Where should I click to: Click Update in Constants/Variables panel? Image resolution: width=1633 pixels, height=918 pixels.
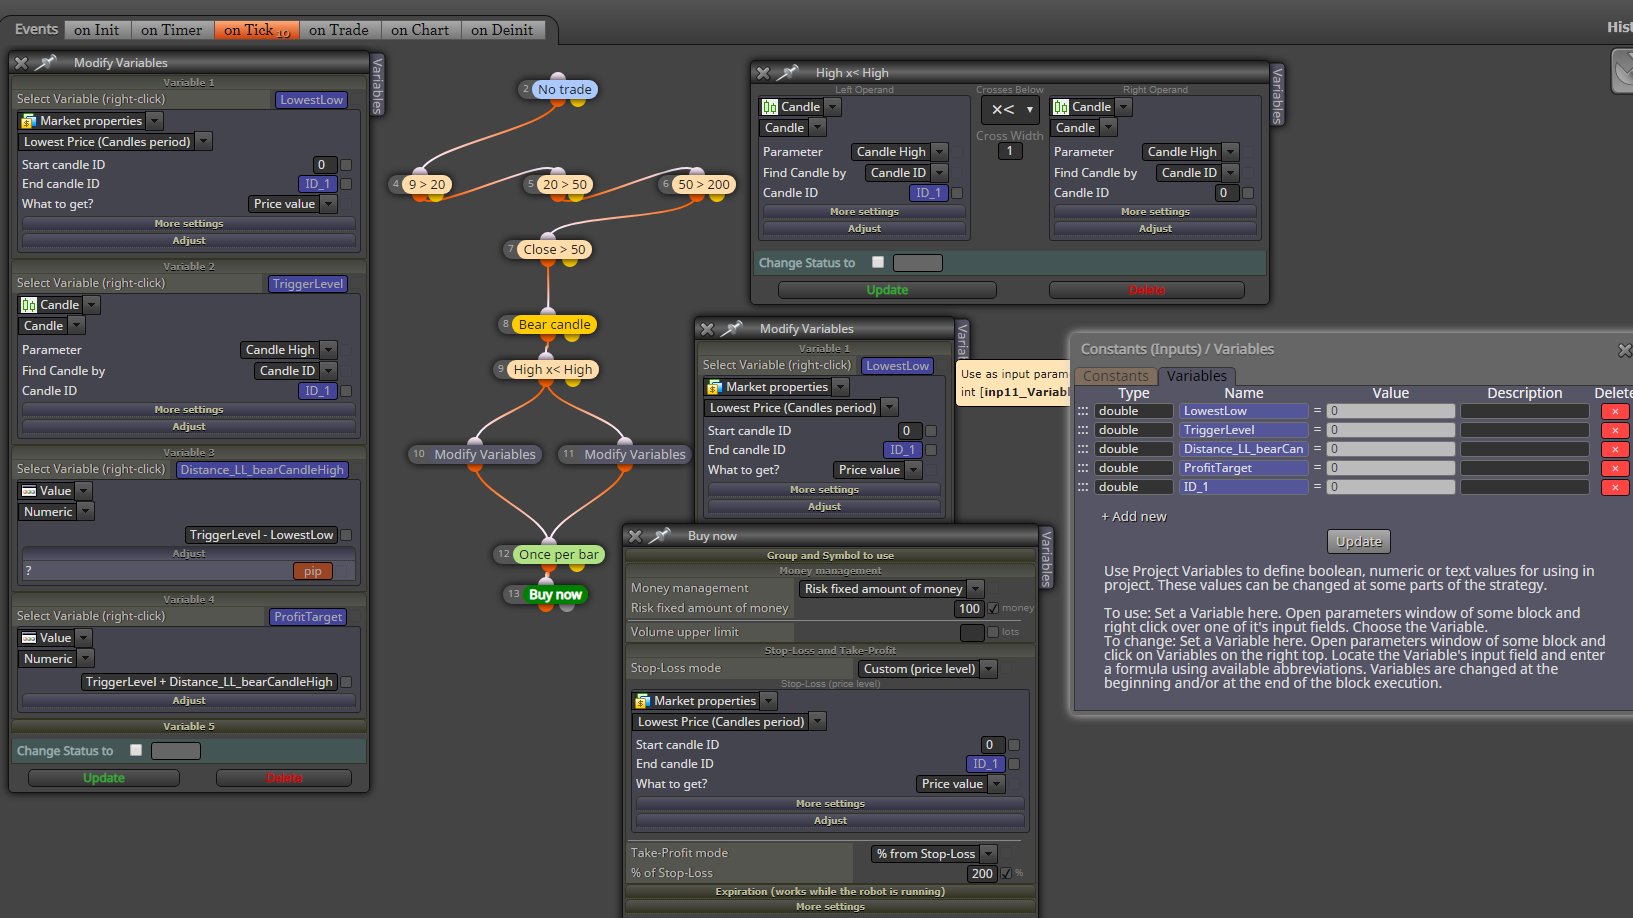tap(1359, 541)
